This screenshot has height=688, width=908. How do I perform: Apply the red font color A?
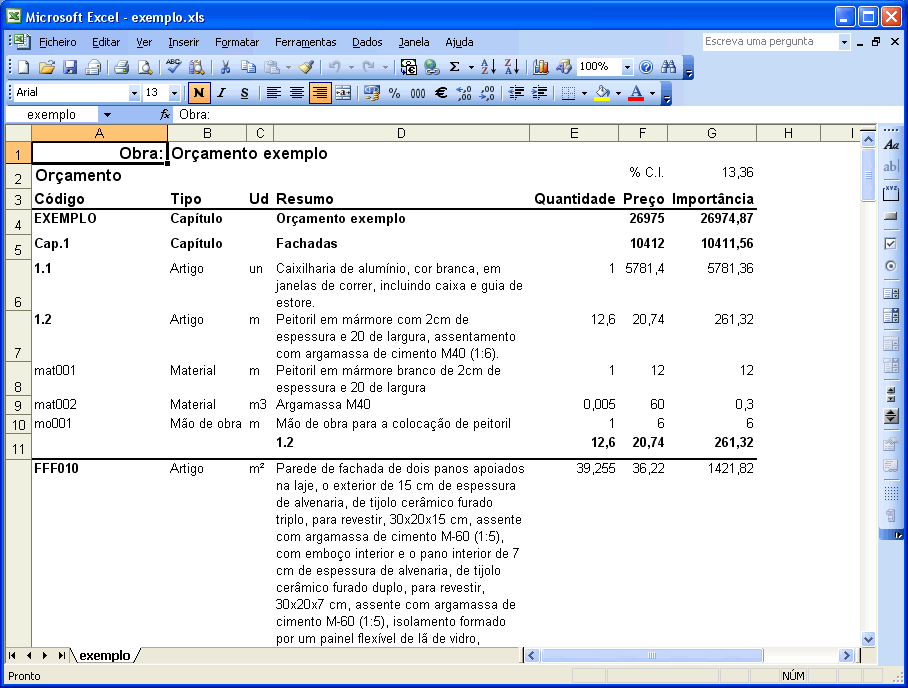click(x=636, y=93)
